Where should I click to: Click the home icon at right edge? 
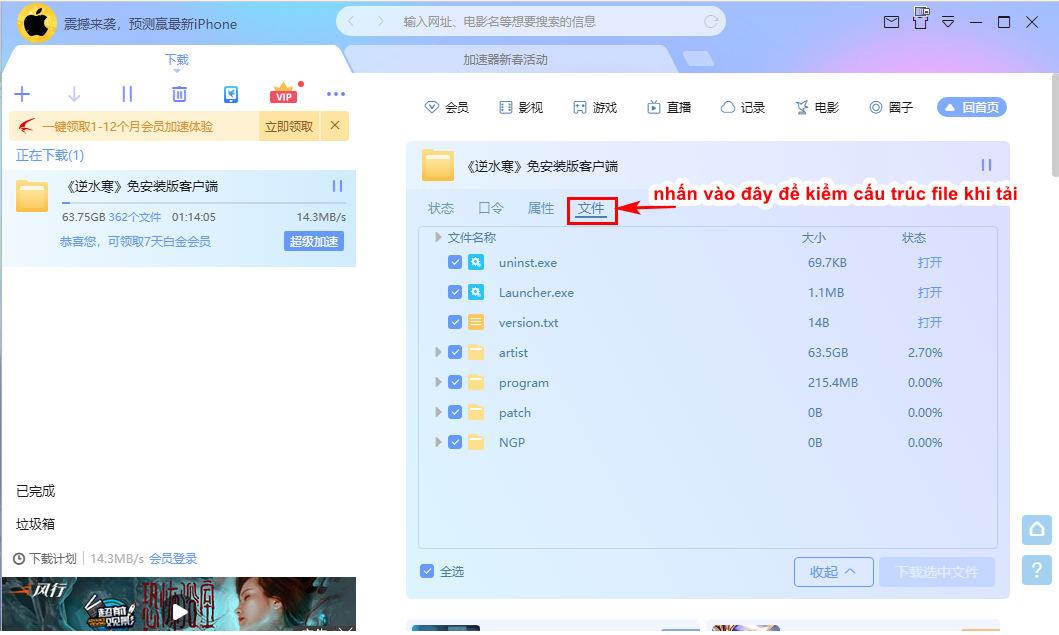[x=1037, y=530]
